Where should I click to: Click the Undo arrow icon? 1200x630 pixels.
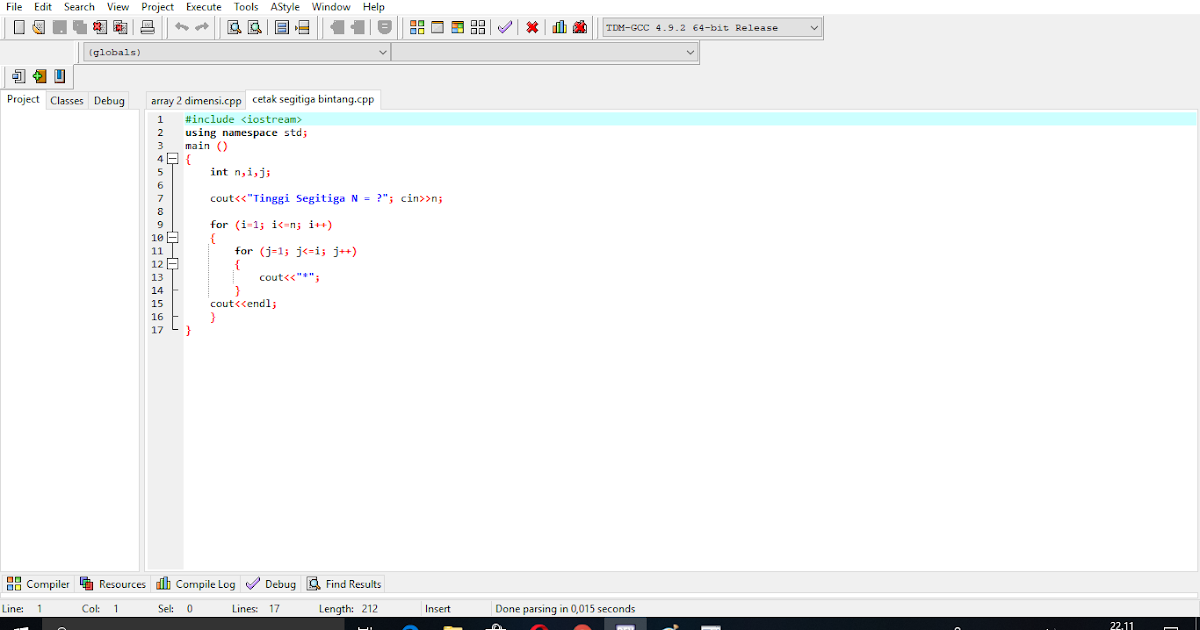pos(181,27)
